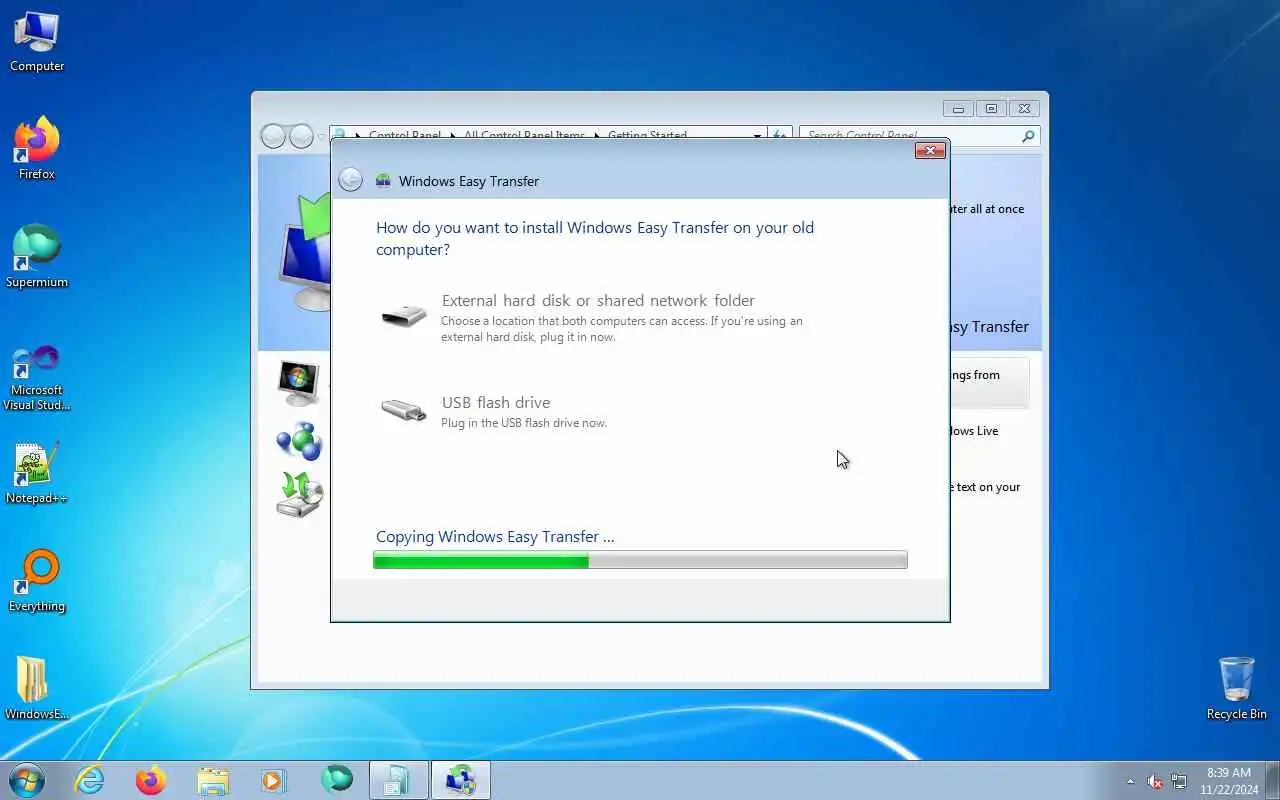Click the network tray icon
Viewport: 1280px width, 800px height.
[1179, 781]
